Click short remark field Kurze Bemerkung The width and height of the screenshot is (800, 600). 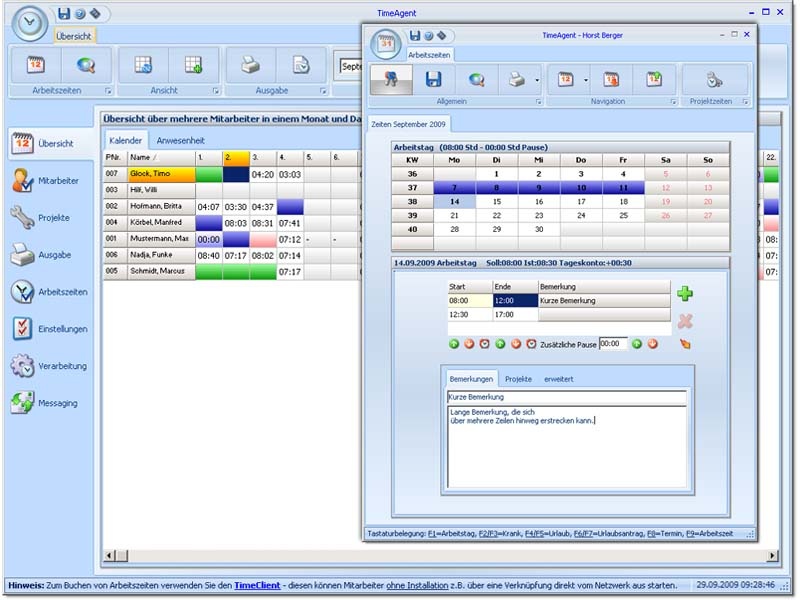(x=566, y=397)
